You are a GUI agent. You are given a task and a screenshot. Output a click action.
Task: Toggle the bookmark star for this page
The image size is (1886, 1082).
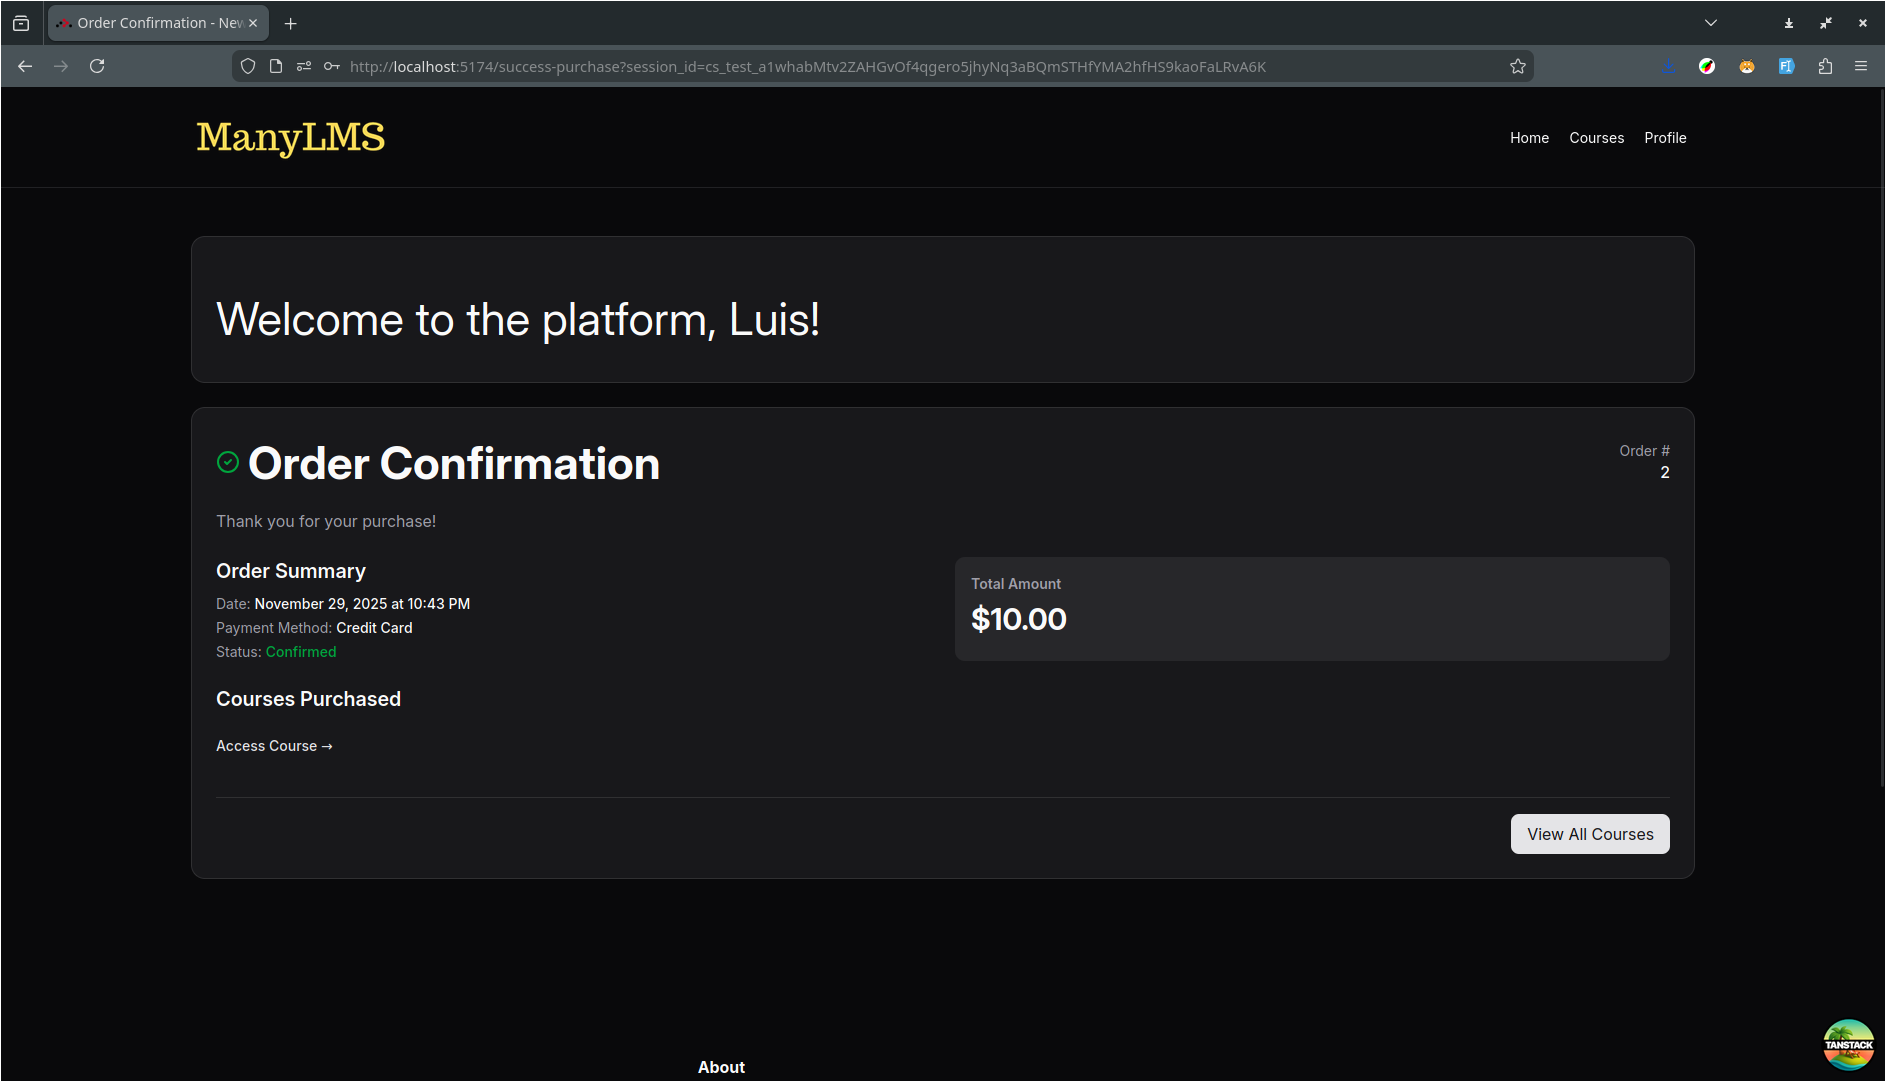pos(1517,66)
